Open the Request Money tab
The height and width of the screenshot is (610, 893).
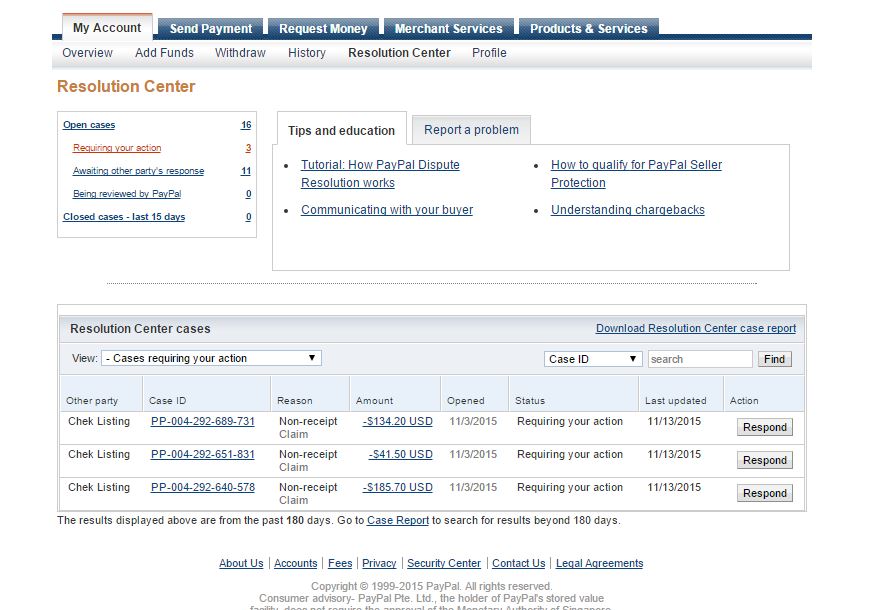[323, 28]
